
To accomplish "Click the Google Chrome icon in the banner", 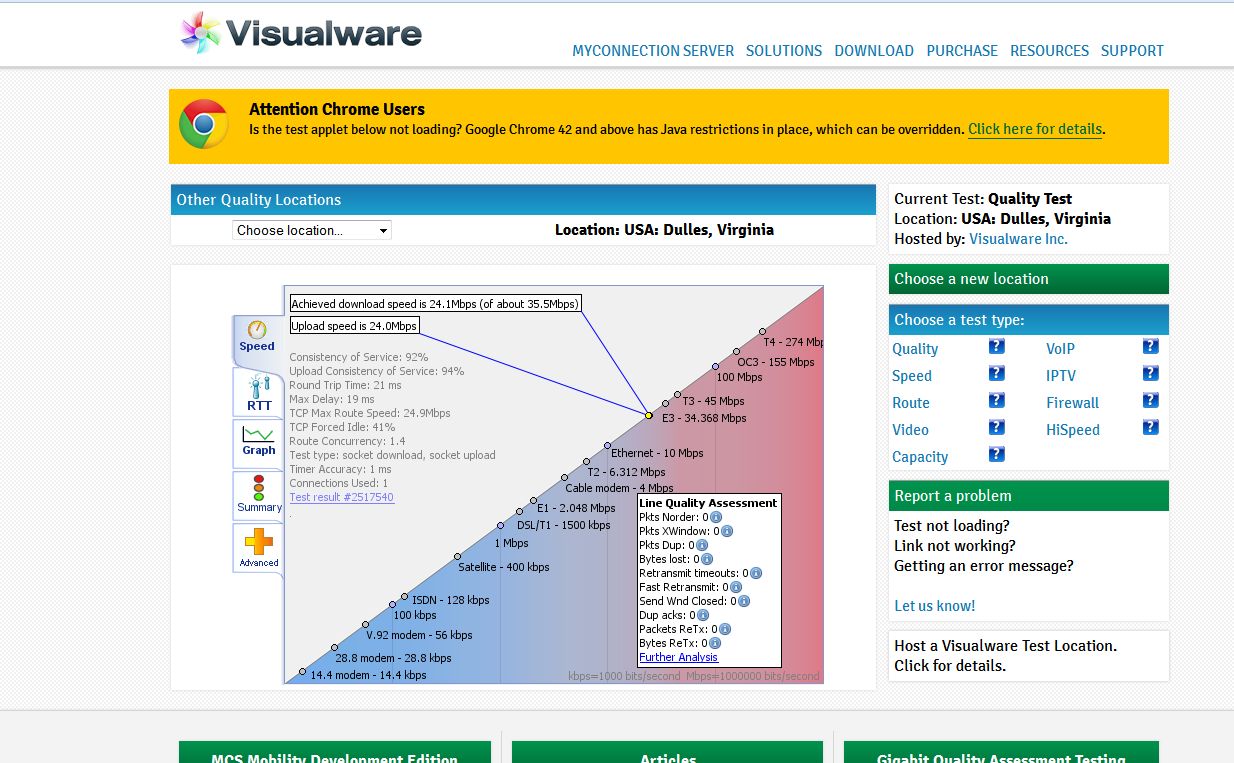I will (204, 125).
